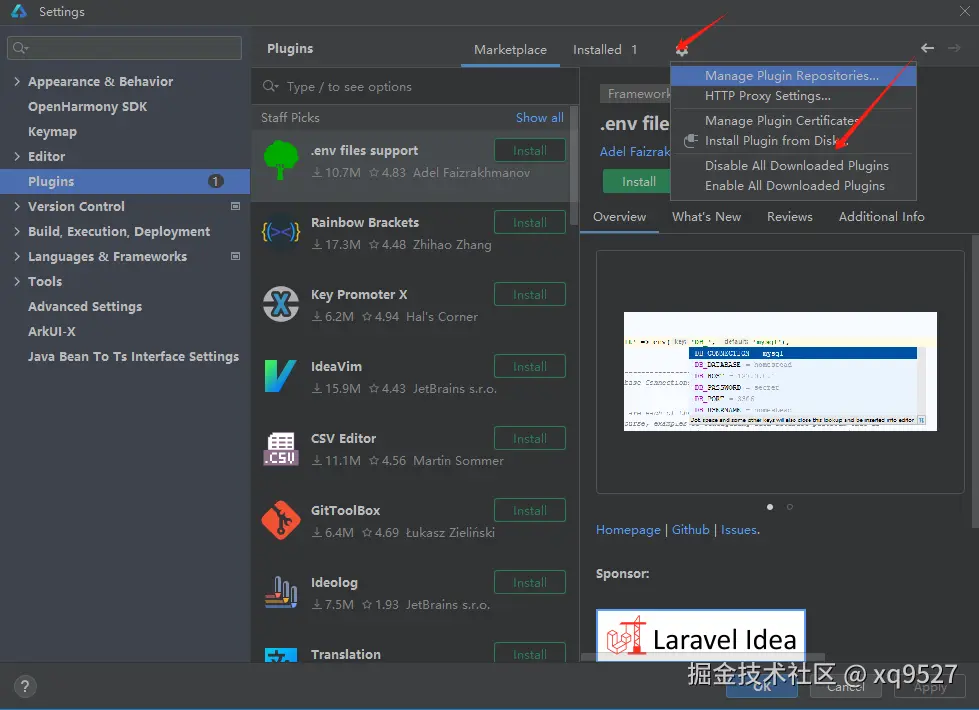Install the CSV Editor plugin
The height and width of the screenshot is (710, 979).
pyautogui.click(x=529, y=438)
